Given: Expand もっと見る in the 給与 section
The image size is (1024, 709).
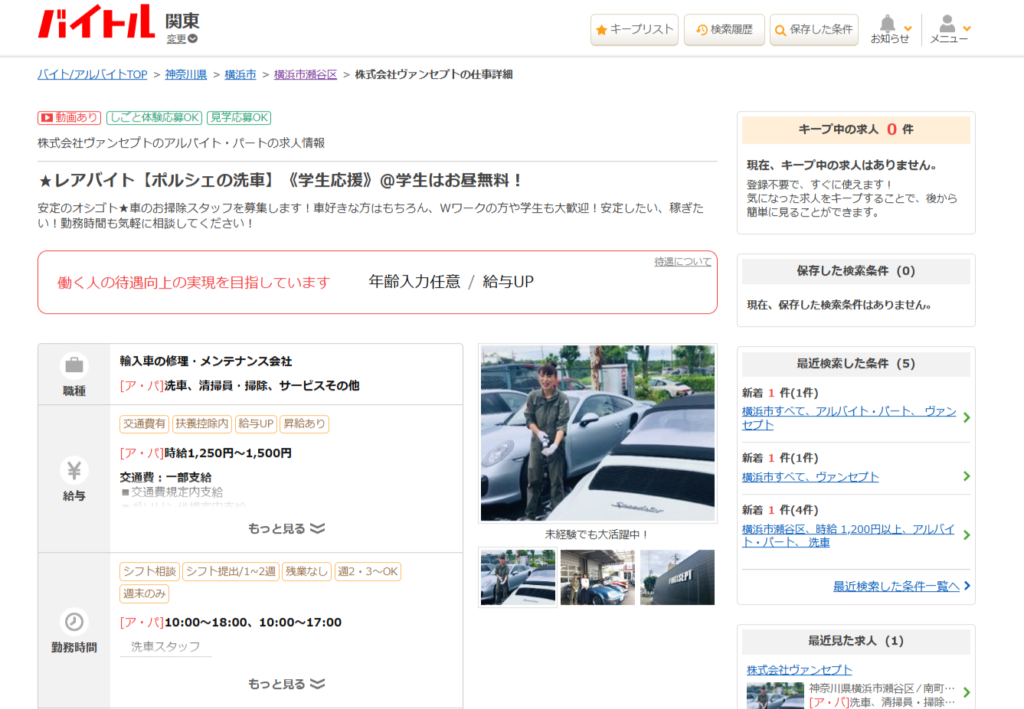Looking at the screenshot, I should [287, 528].
